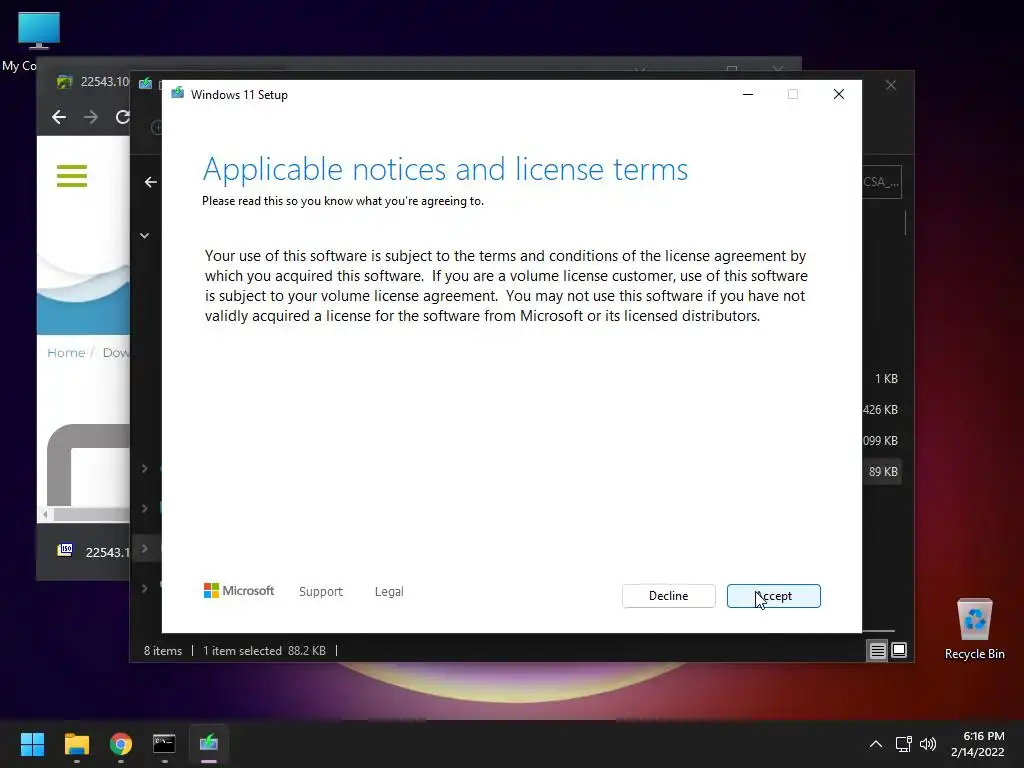Open the Recycle Bin desktop icon
1024x768 pixels.
974,629
